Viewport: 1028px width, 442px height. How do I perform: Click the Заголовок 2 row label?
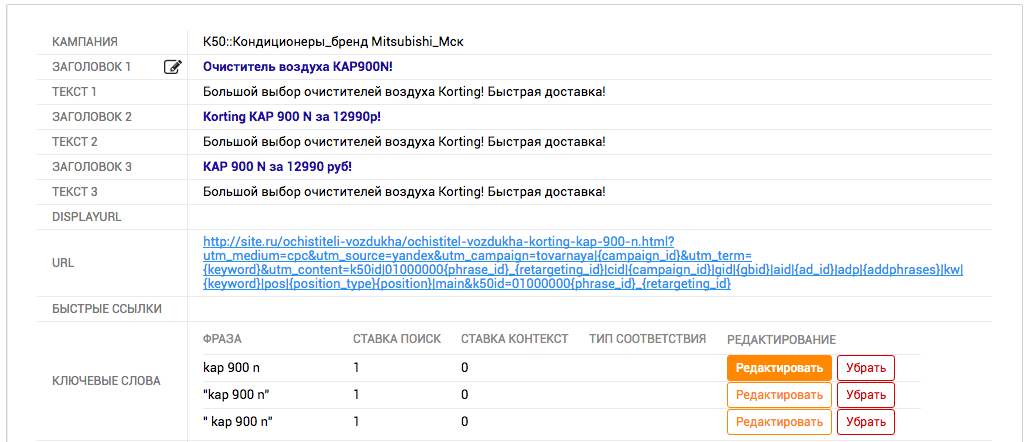point(92,117)
